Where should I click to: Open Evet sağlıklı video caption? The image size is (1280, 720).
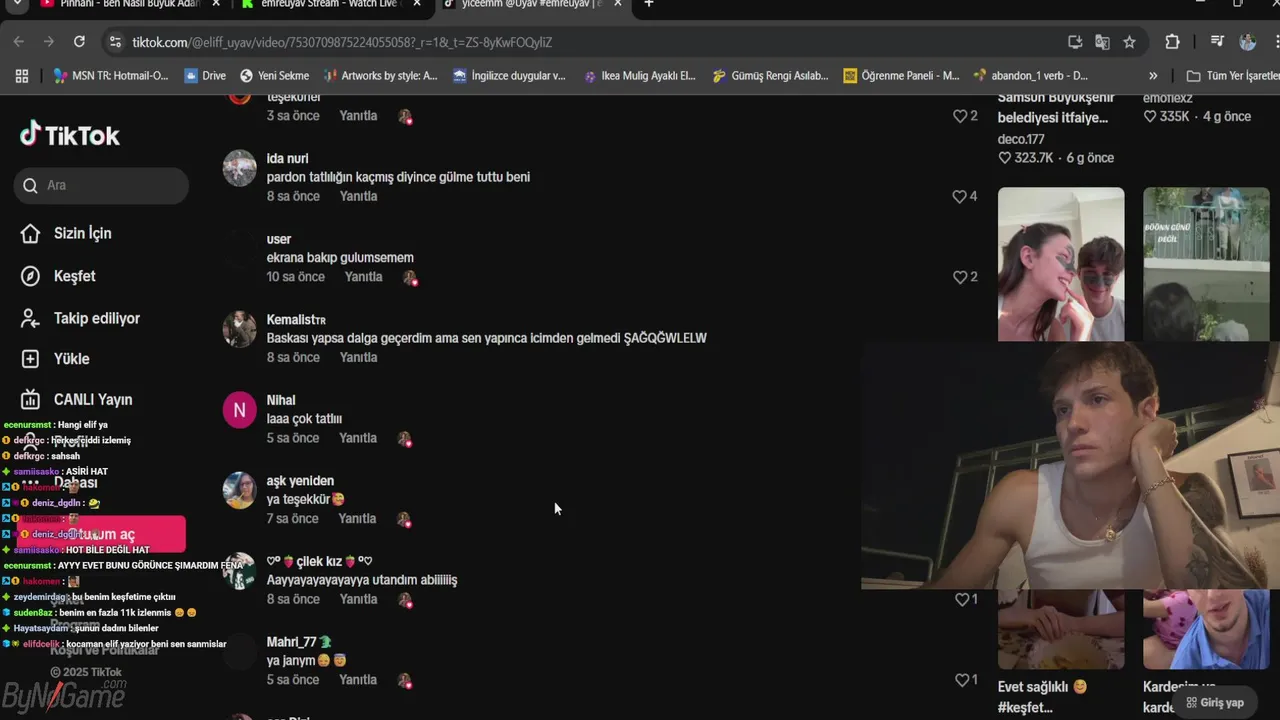tap(1042, 697)
